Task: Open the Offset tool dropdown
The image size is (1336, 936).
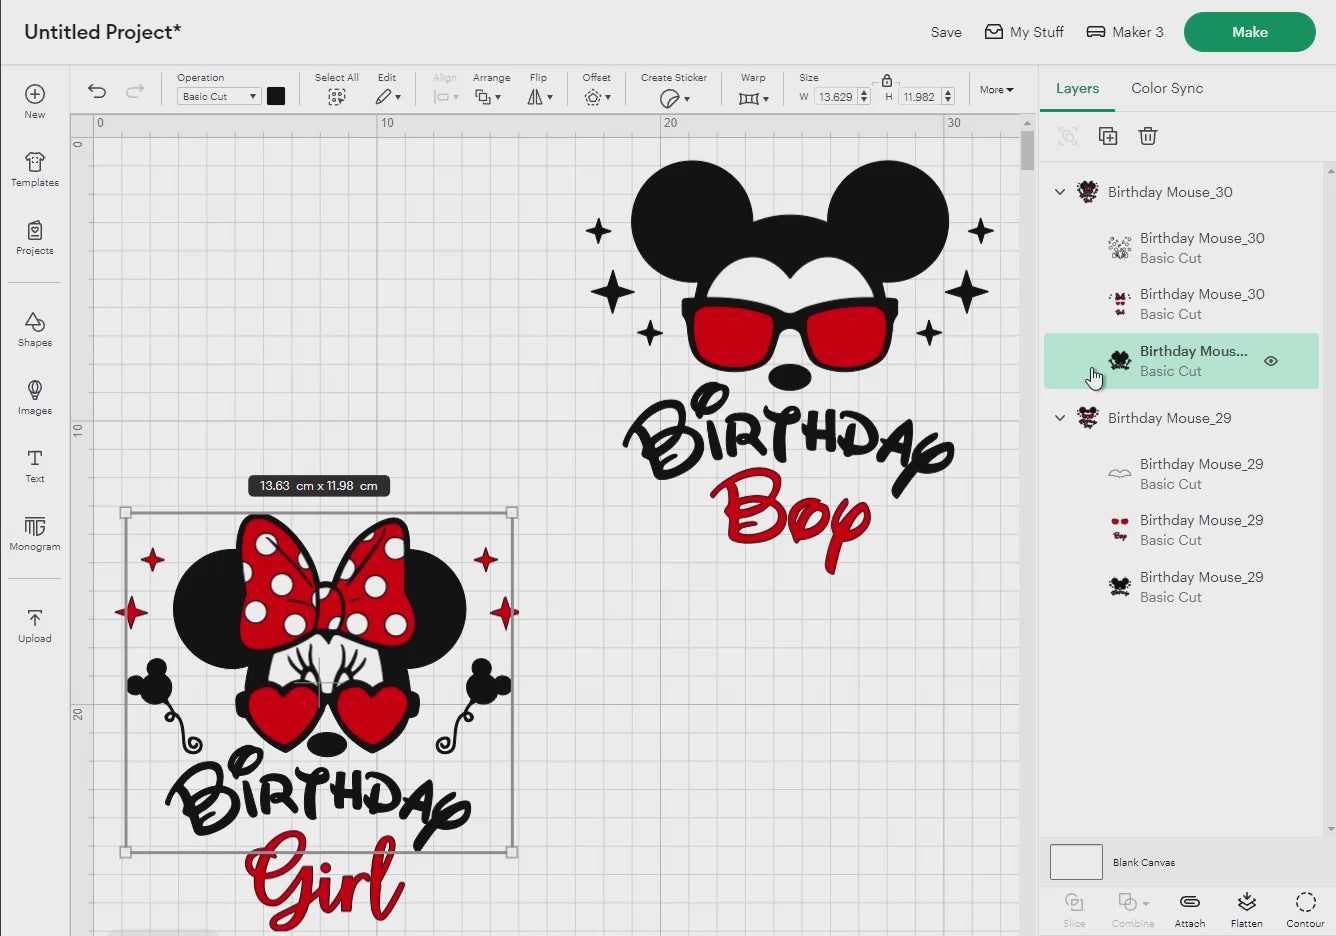Action: pyautogui.click(x=597, y=97)
